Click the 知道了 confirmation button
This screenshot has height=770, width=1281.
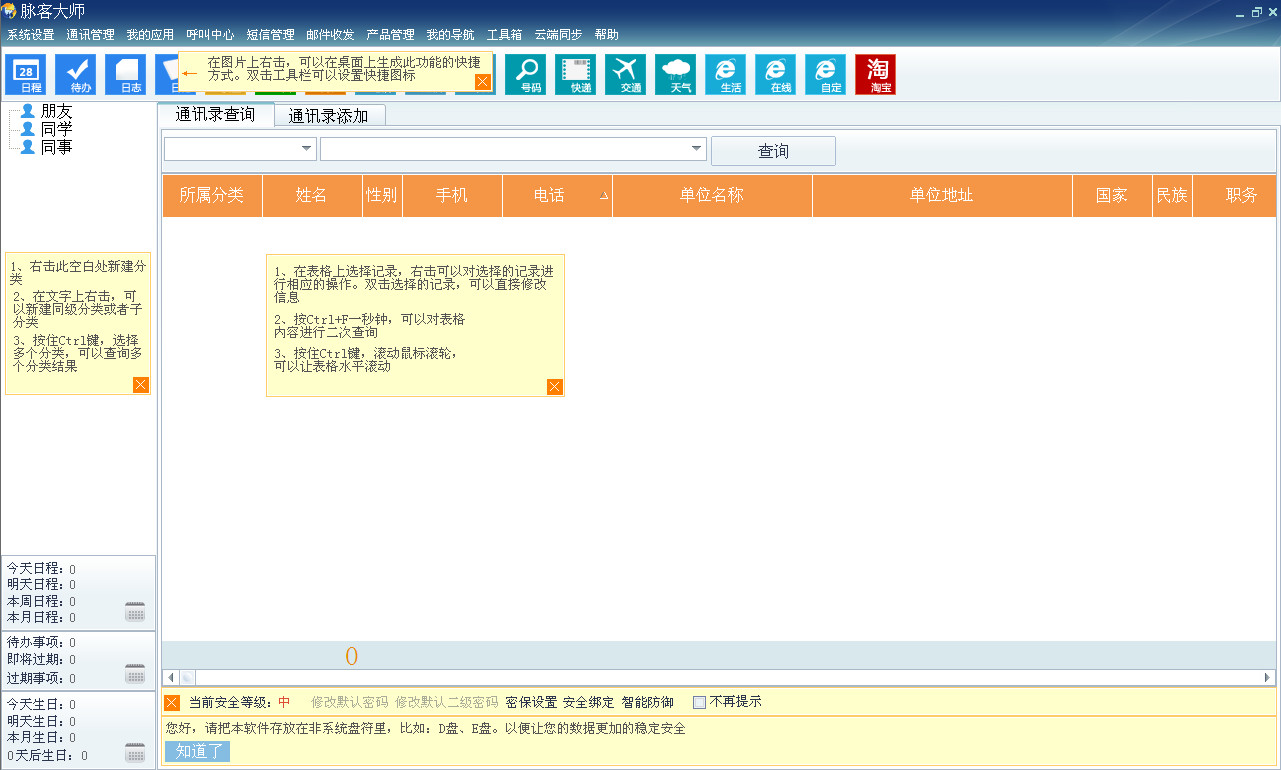coord(198,751)
